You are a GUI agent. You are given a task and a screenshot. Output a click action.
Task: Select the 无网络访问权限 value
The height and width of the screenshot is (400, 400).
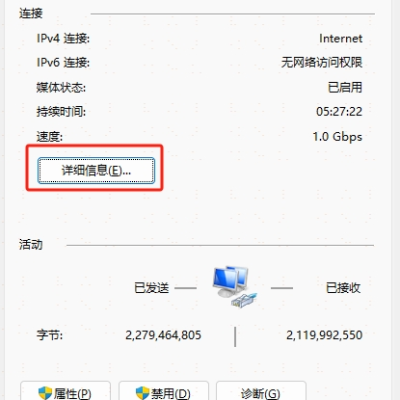[x=322, y=62]
